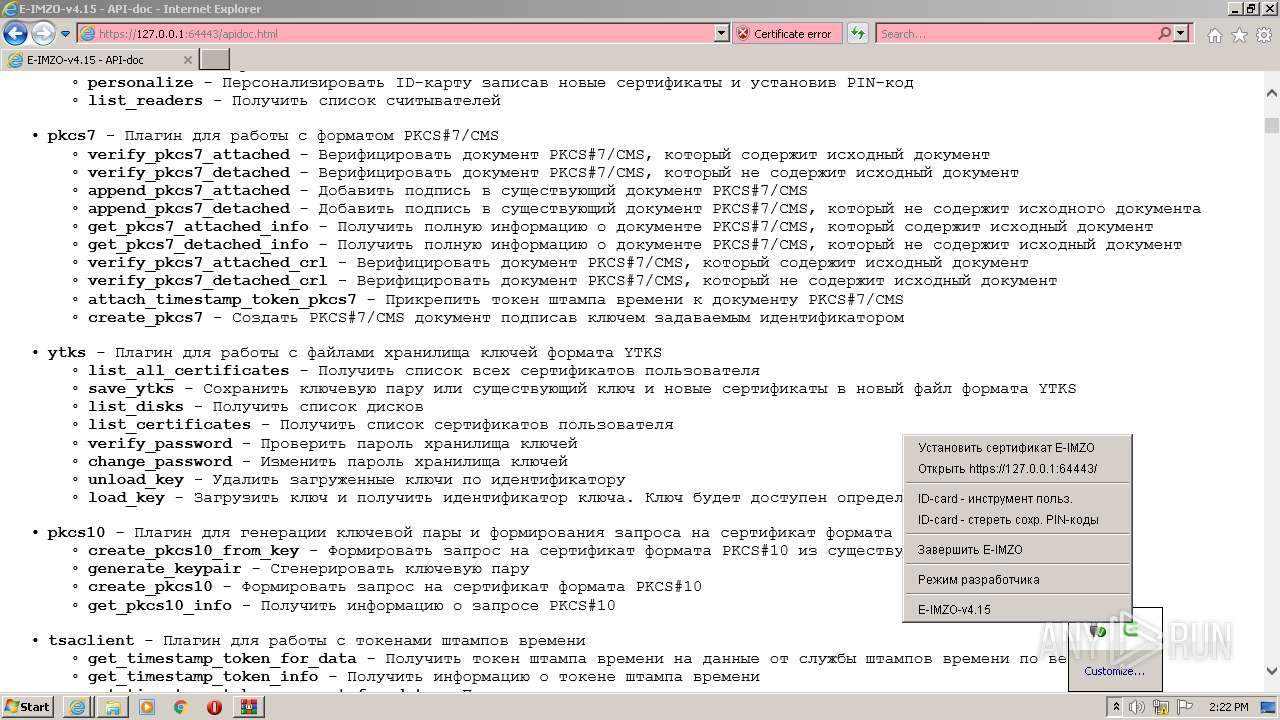1280x720 pixels.
Task: Open File Explorer taskbar icon
Action: pyautogui.click(x=112, y=707)
